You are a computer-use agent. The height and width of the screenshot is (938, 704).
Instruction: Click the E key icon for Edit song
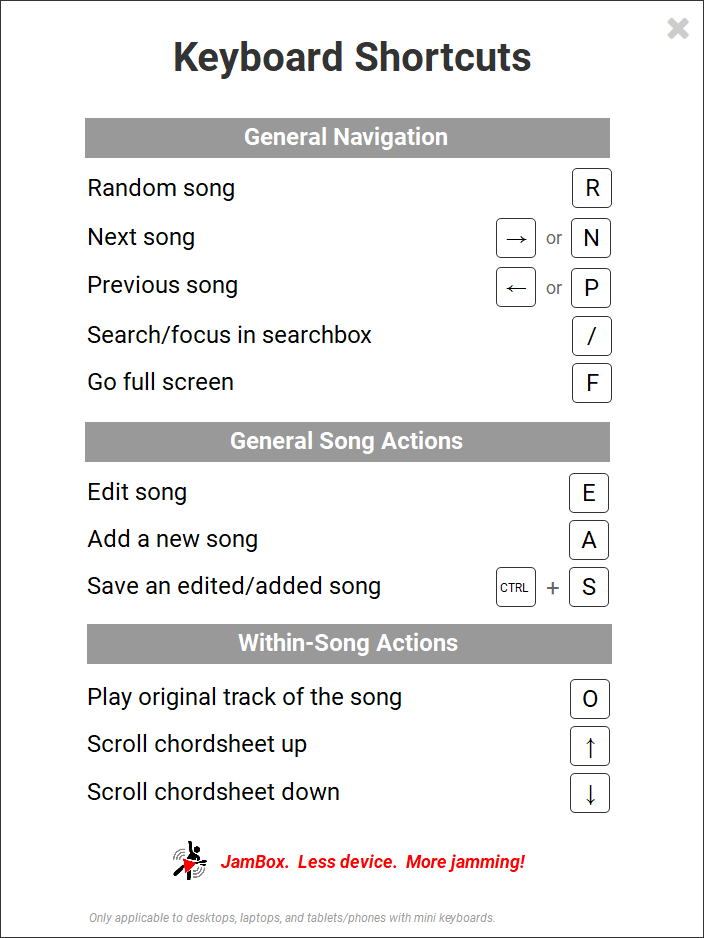(589, 493)
